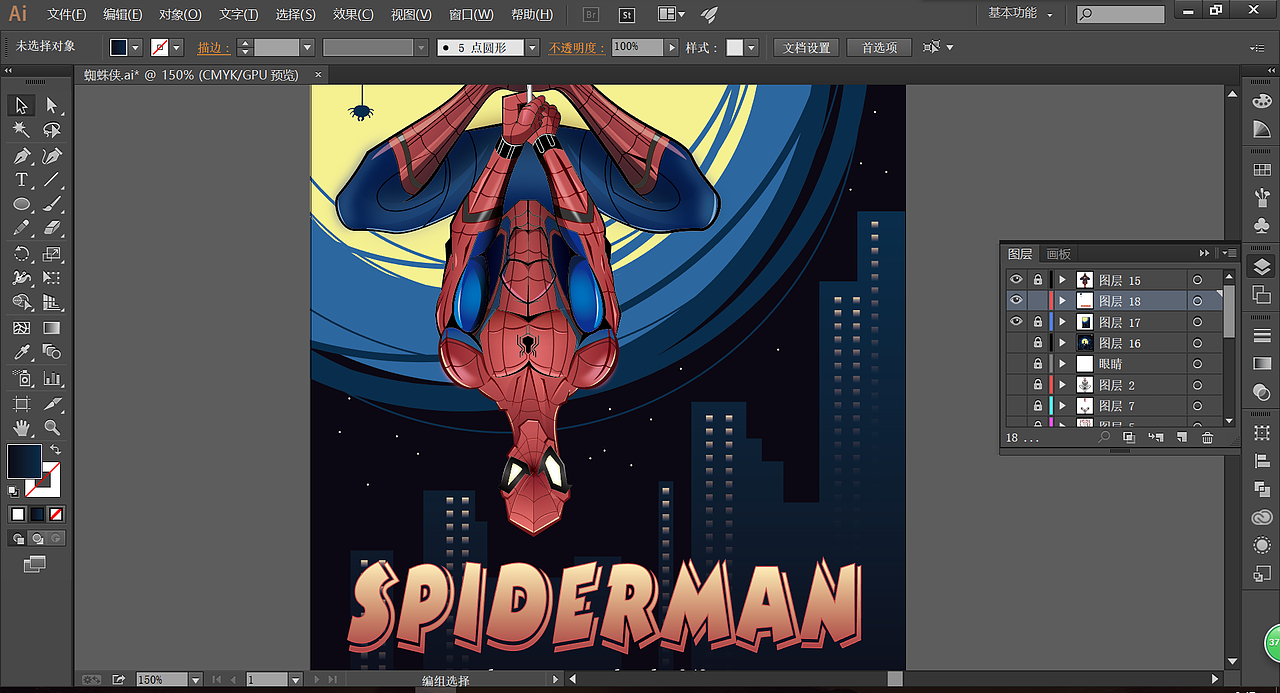Switch to the 画板 tab in the panel
This screenshot has height=693, width=1280.
pyautogui.click(x=1058, y=253)
